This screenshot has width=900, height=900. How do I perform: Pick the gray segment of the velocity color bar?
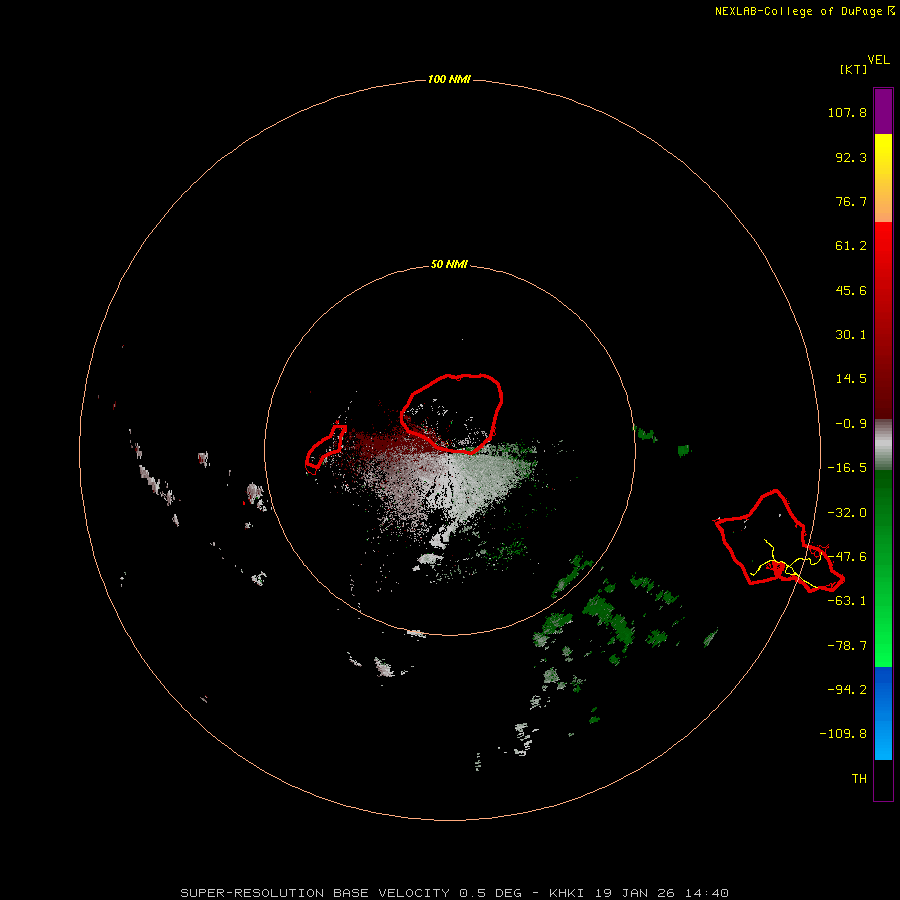pyautogui.click(x=883, y=445)
